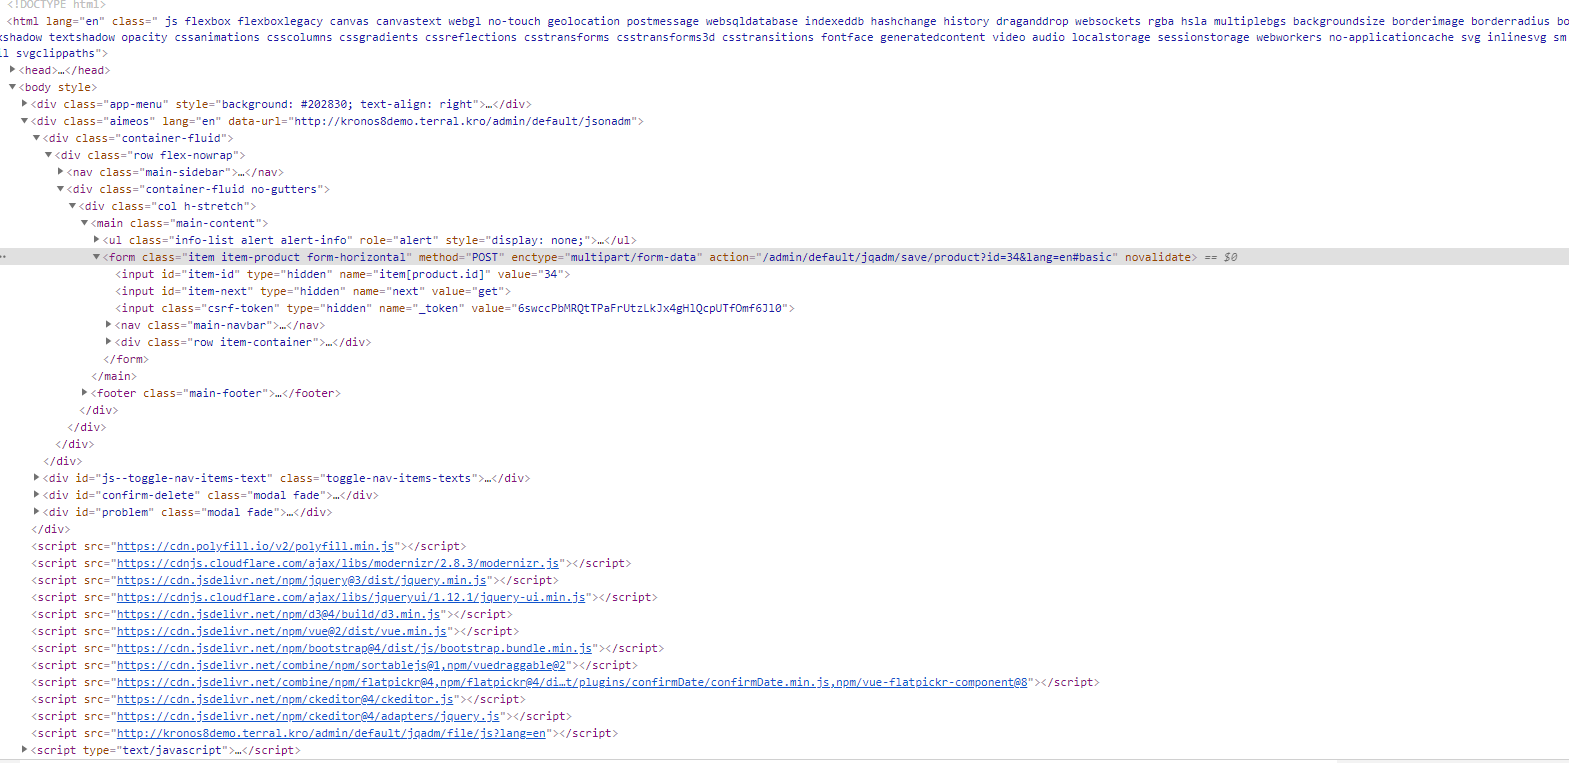Image resolution: width=1569 pixels, height=763 pixels.
Task: Open the polyfill.min.js script link
Action: (255, 546)
